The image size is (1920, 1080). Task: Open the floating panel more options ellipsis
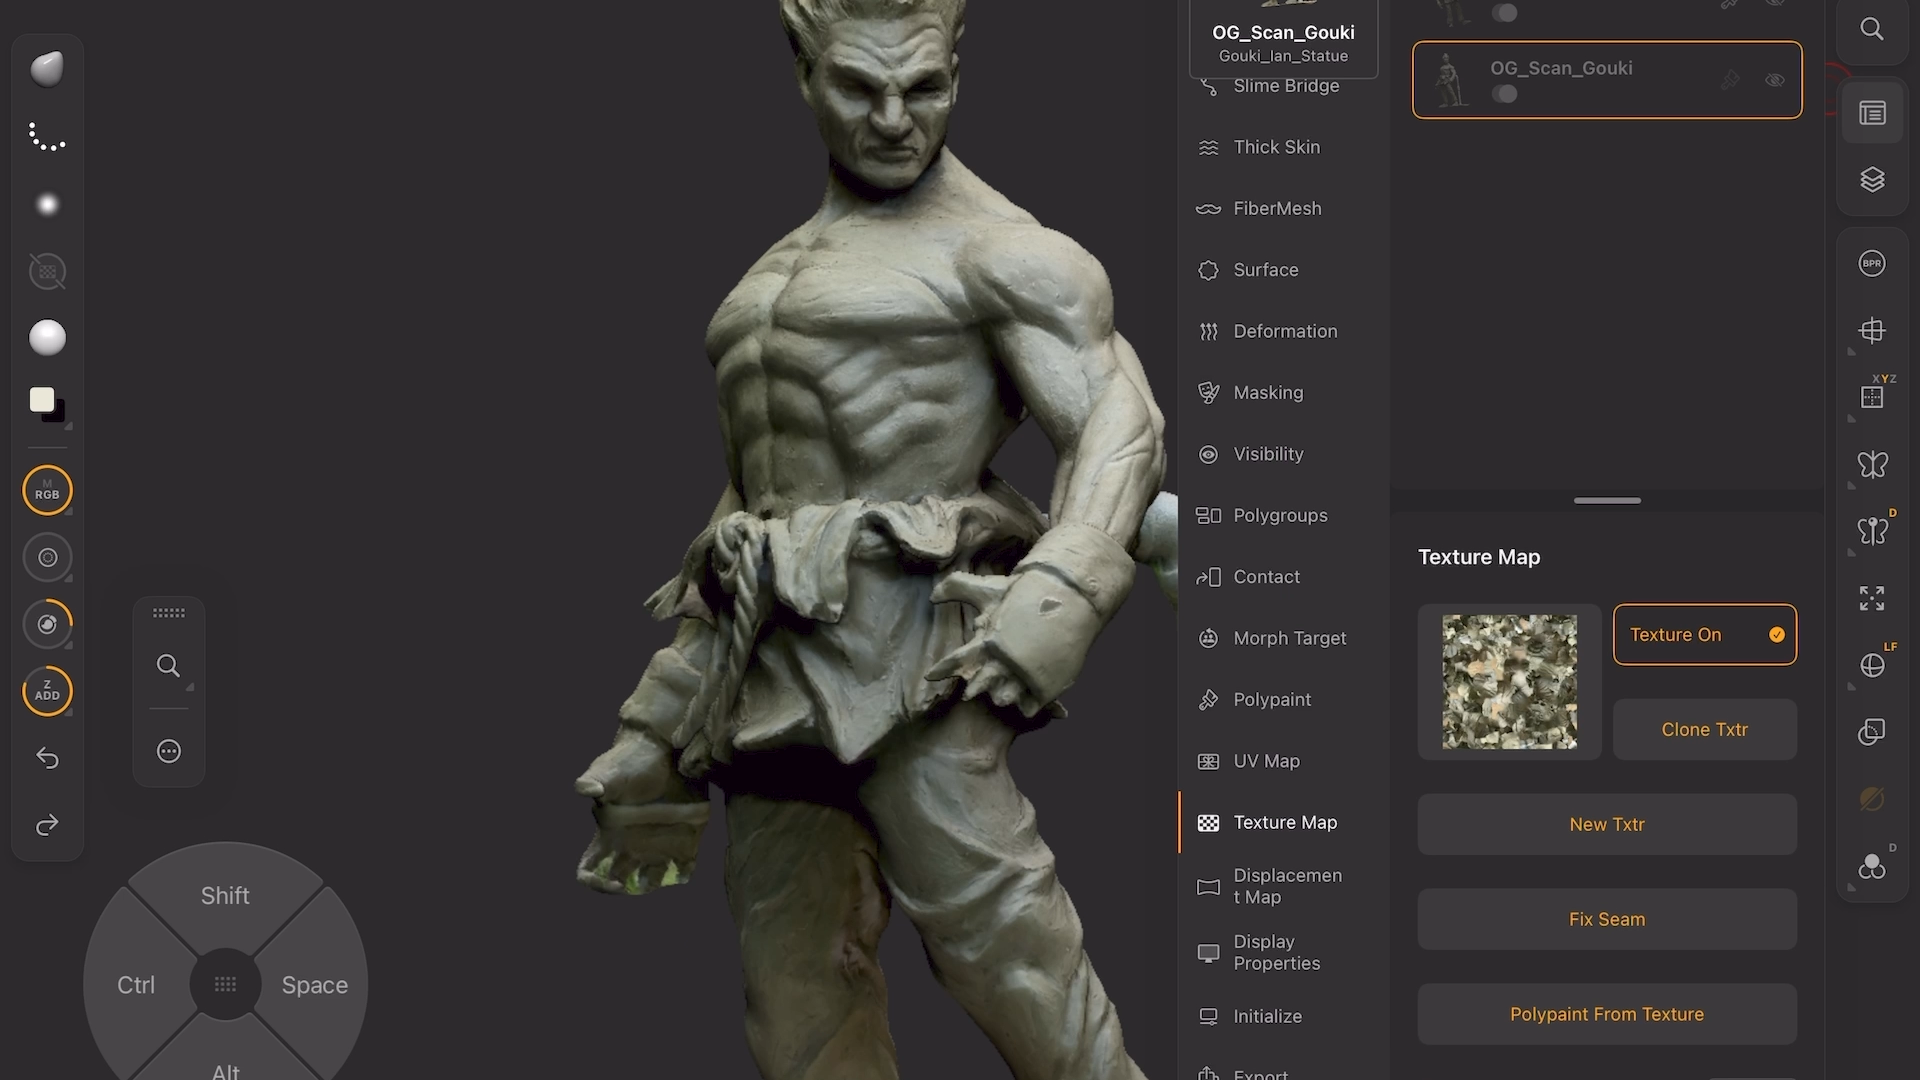tap(169, 751)
